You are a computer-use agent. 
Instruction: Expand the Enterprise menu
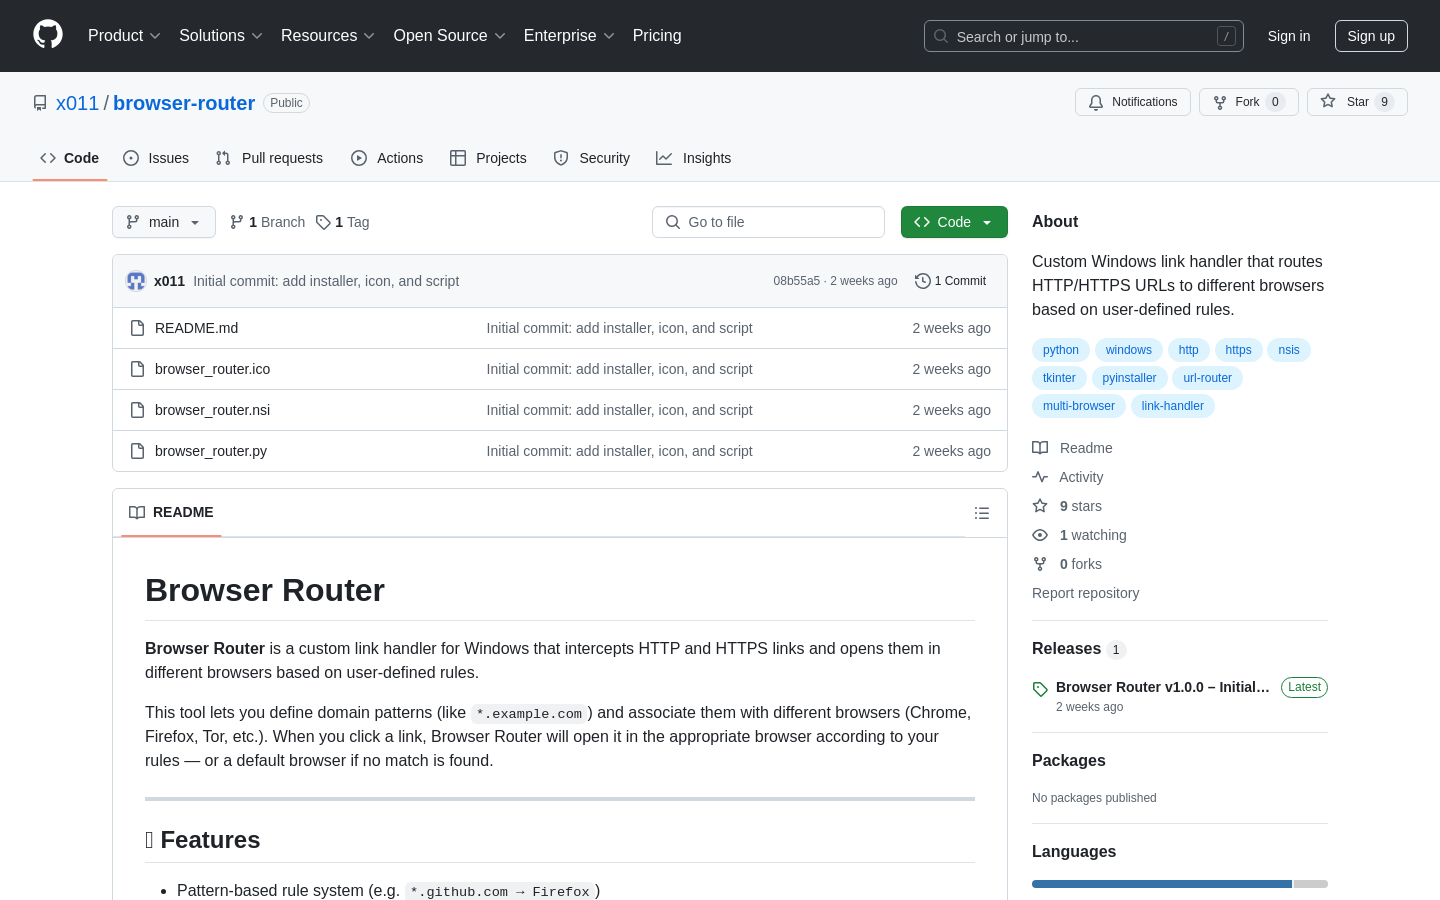click(569, 36)
